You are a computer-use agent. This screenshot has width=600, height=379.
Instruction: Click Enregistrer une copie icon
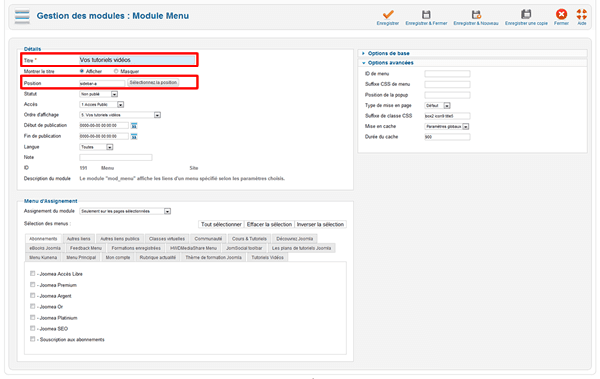(x=526, y=15)
